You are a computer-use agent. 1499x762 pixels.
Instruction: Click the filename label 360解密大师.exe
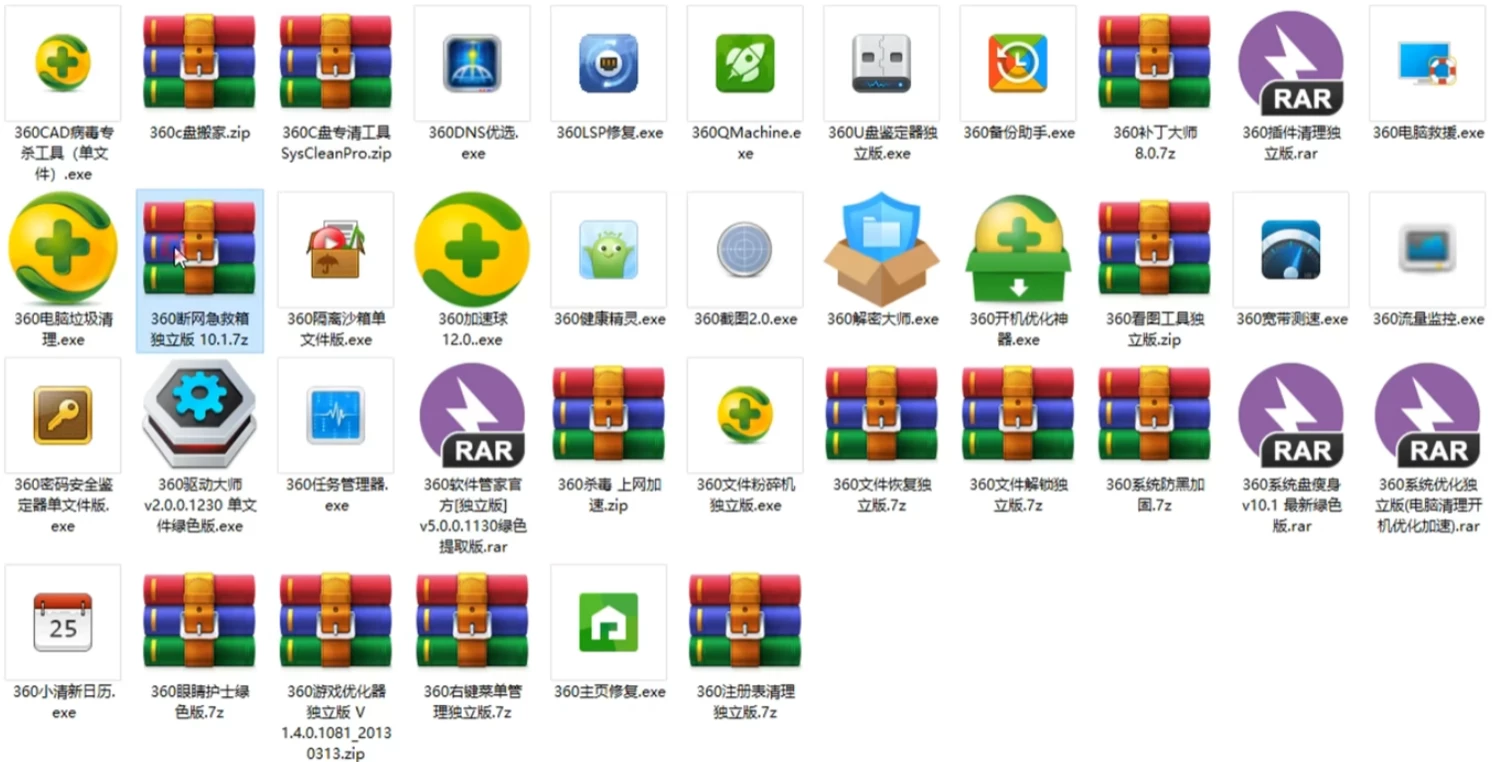tap(883, 319)
